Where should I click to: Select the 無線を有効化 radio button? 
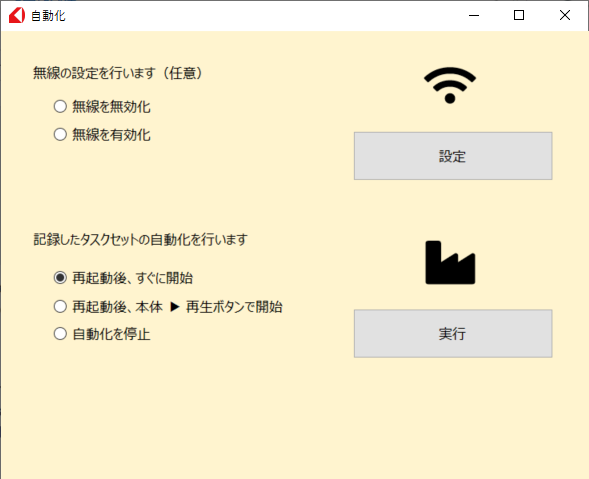(60, 134)
